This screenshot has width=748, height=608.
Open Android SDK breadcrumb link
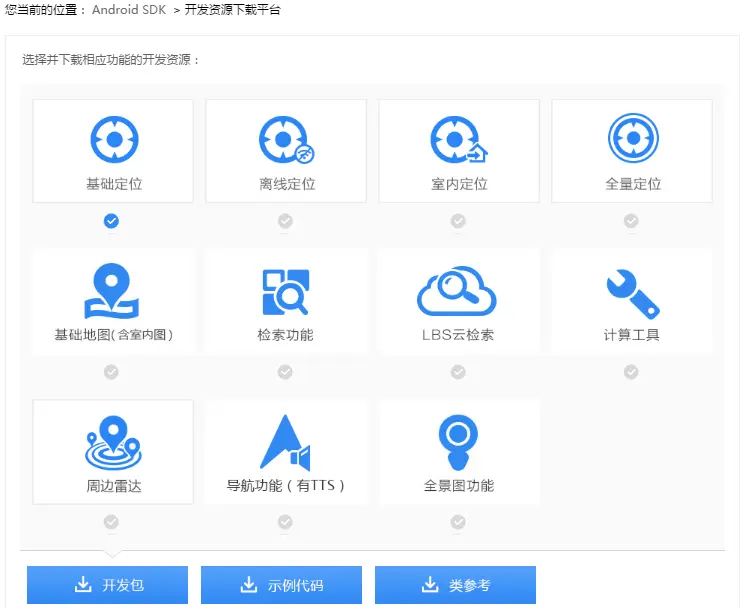pyautogui.click(x=129, y=10)
